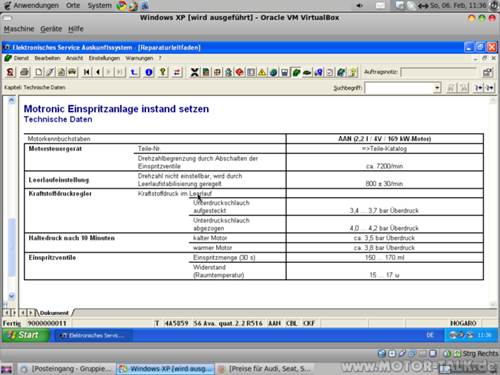Click the left scrollbar down arrow
500x375 pixels.
(x=12, y=296)
